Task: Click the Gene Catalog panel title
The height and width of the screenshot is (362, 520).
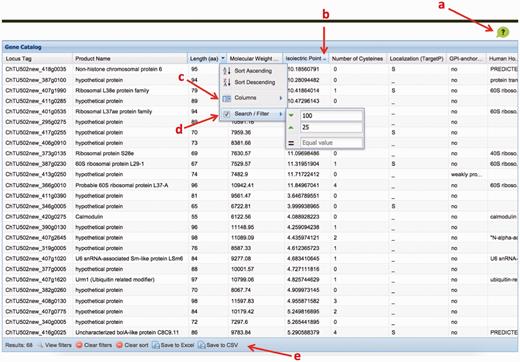Action: click(x=23, y=47)
